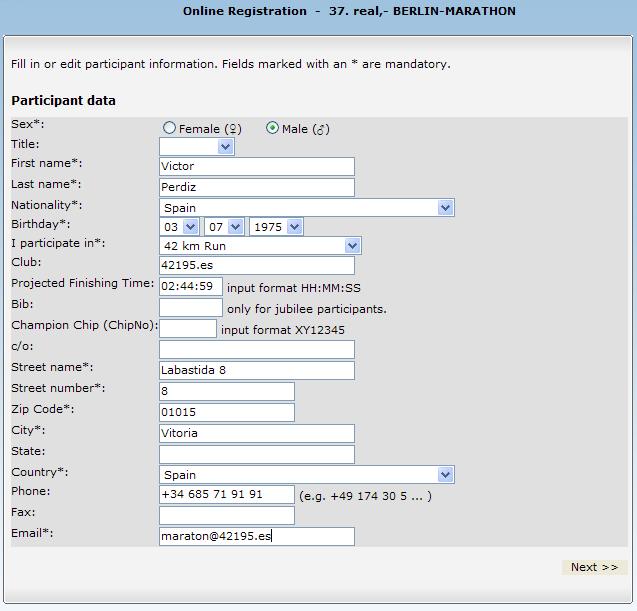Click the Last name field containing Perdiz
The width and height of the screenshot is (637, 611).
(256, 187)
